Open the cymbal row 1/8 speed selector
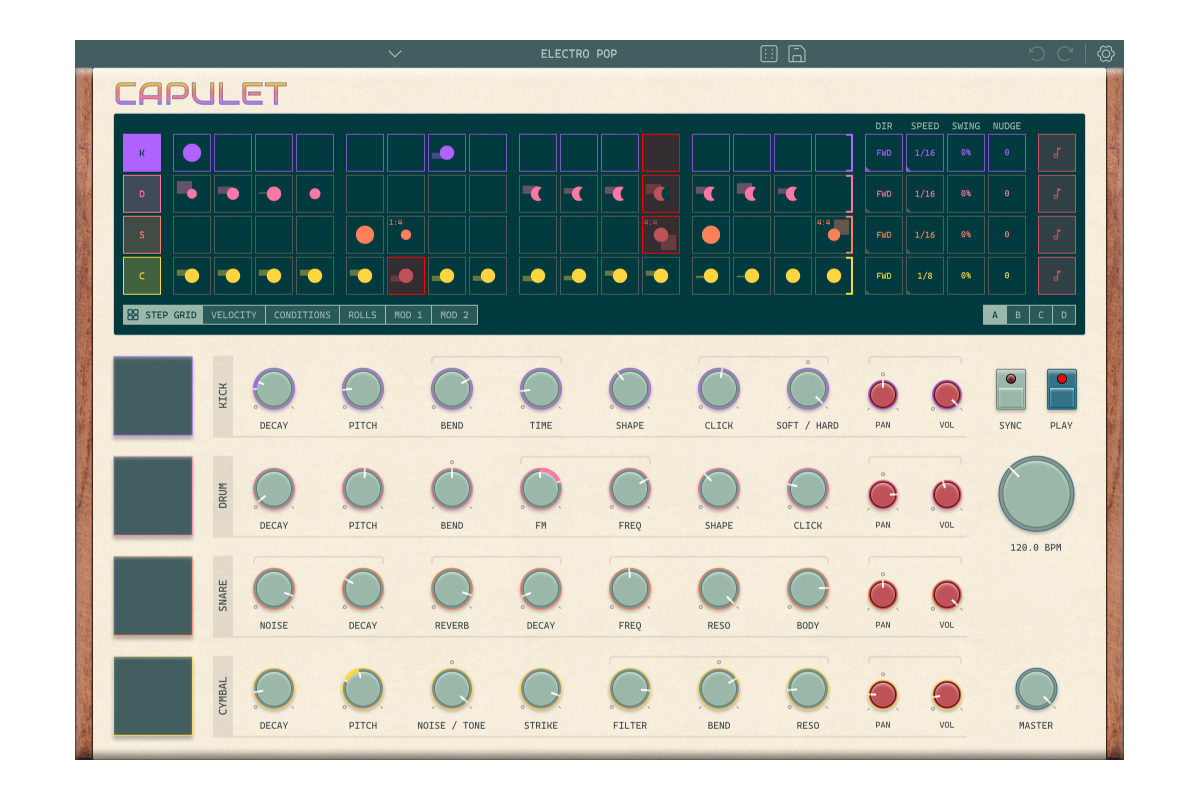 [x=925, y=276]
